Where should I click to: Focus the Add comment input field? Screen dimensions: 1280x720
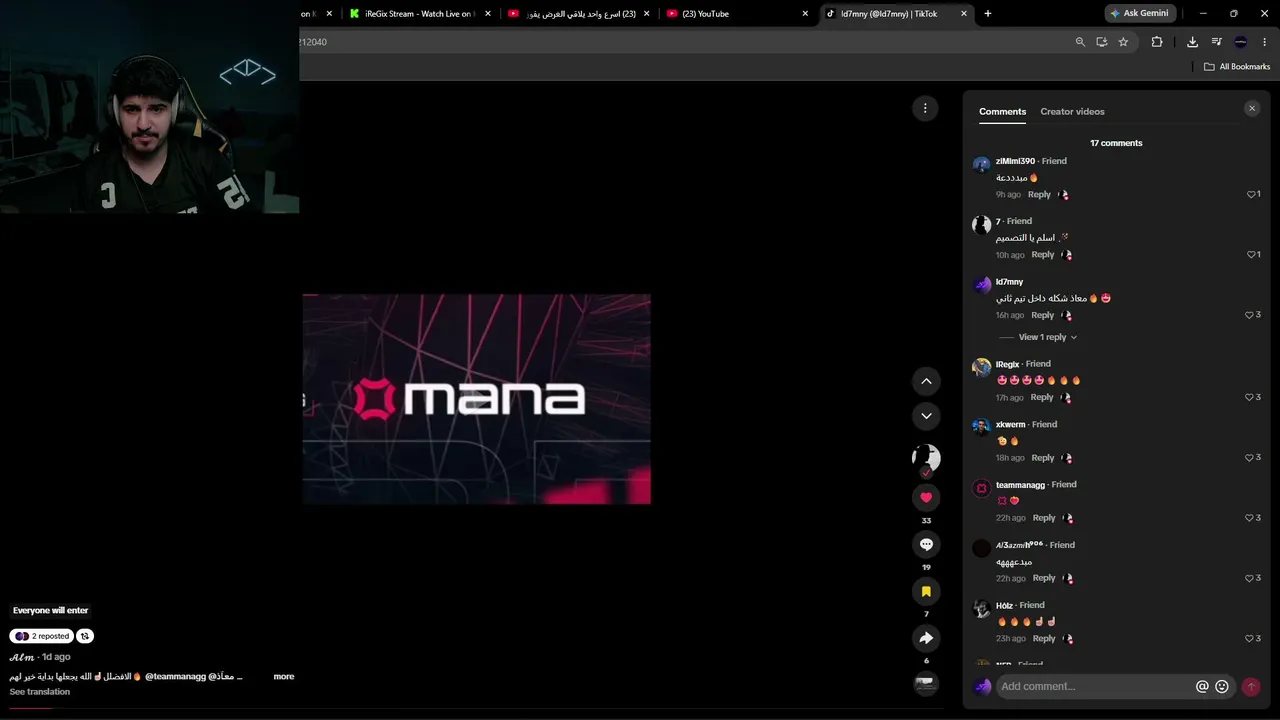[1096, 687]
